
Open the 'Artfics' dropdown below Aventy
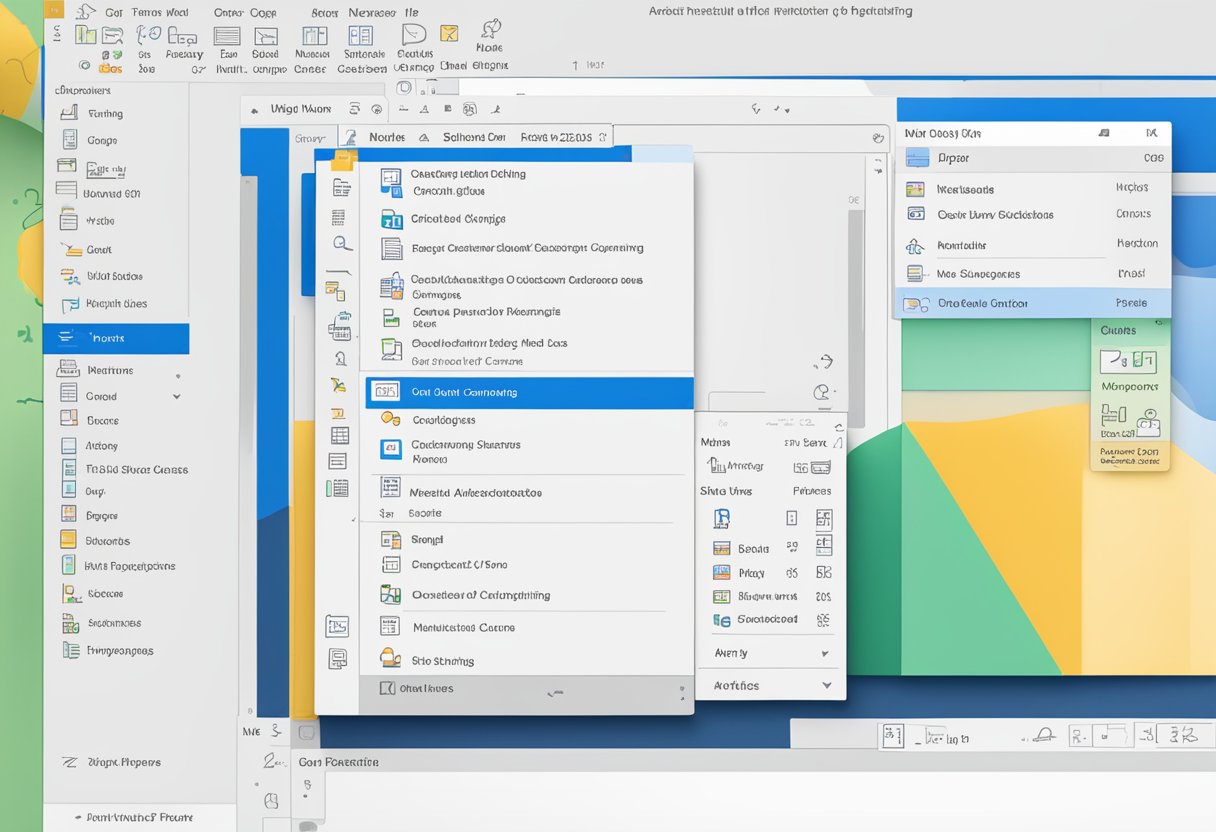(x=826, y=685)
